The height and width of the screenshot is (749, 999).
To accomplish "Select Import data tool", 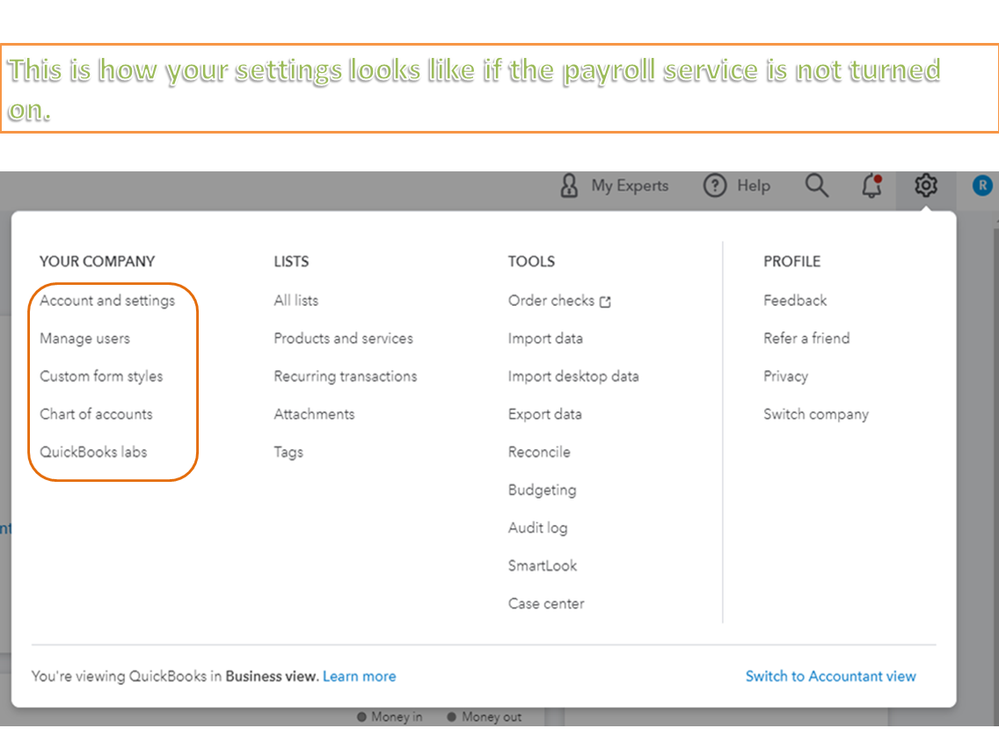I will 545,338.
